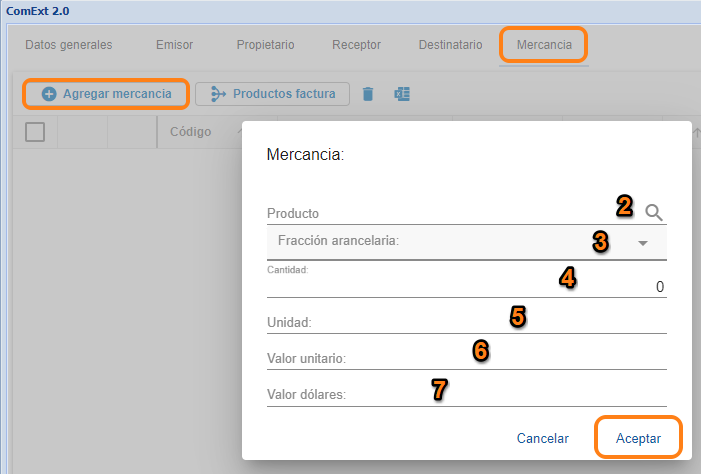
Task: Go to the Propietario tab
Action: 265,45
